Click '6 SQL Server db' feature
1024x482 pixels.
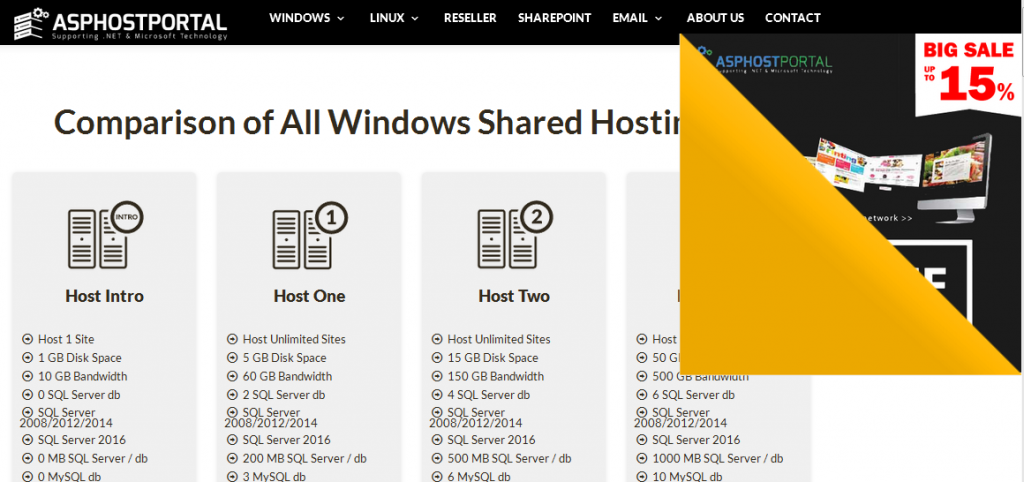[x=694, y=394]
